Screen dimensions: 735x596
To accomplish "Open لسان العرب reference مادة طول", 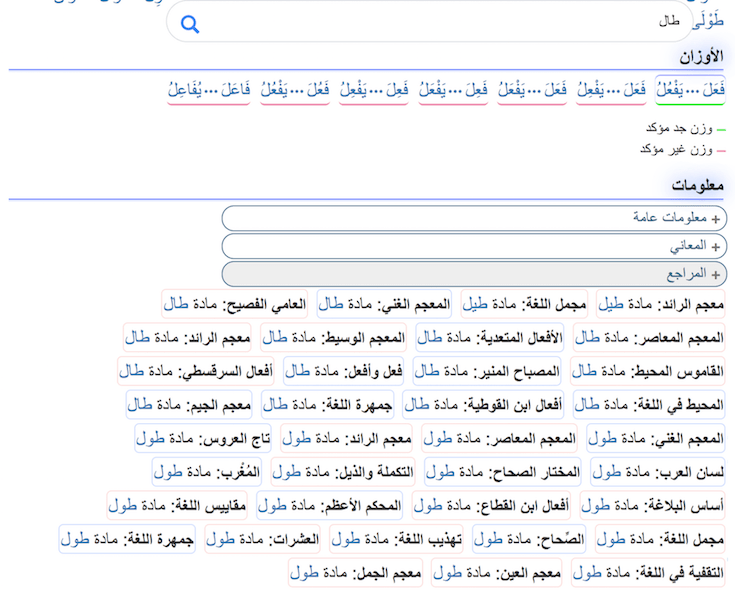I will click(x=658, y=472).
